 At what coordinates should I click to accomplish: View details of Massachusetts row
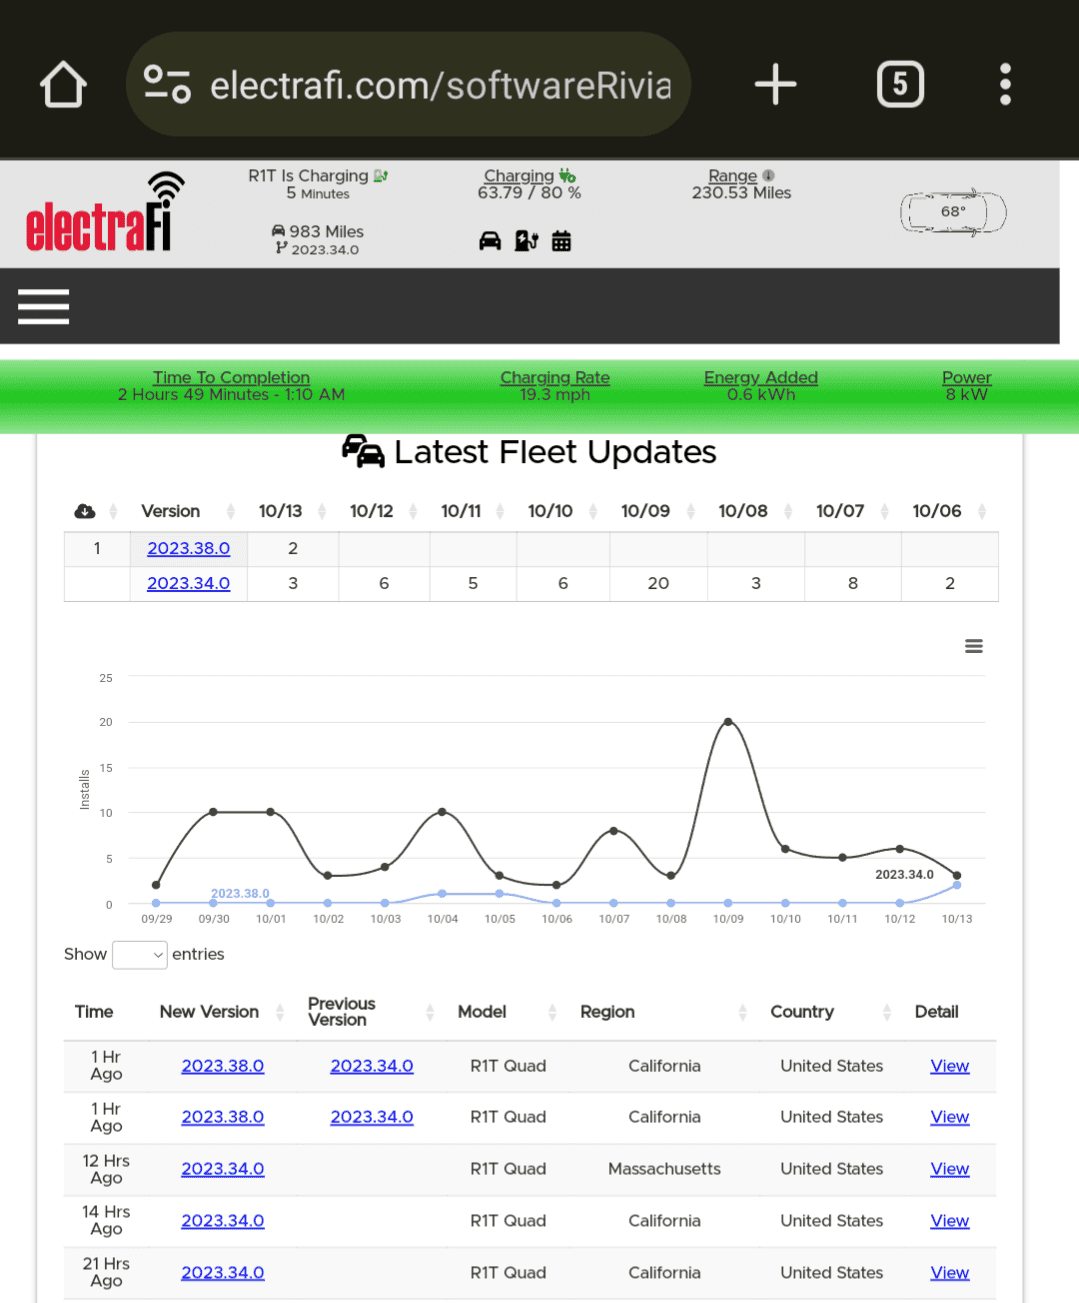point(949,1169)
